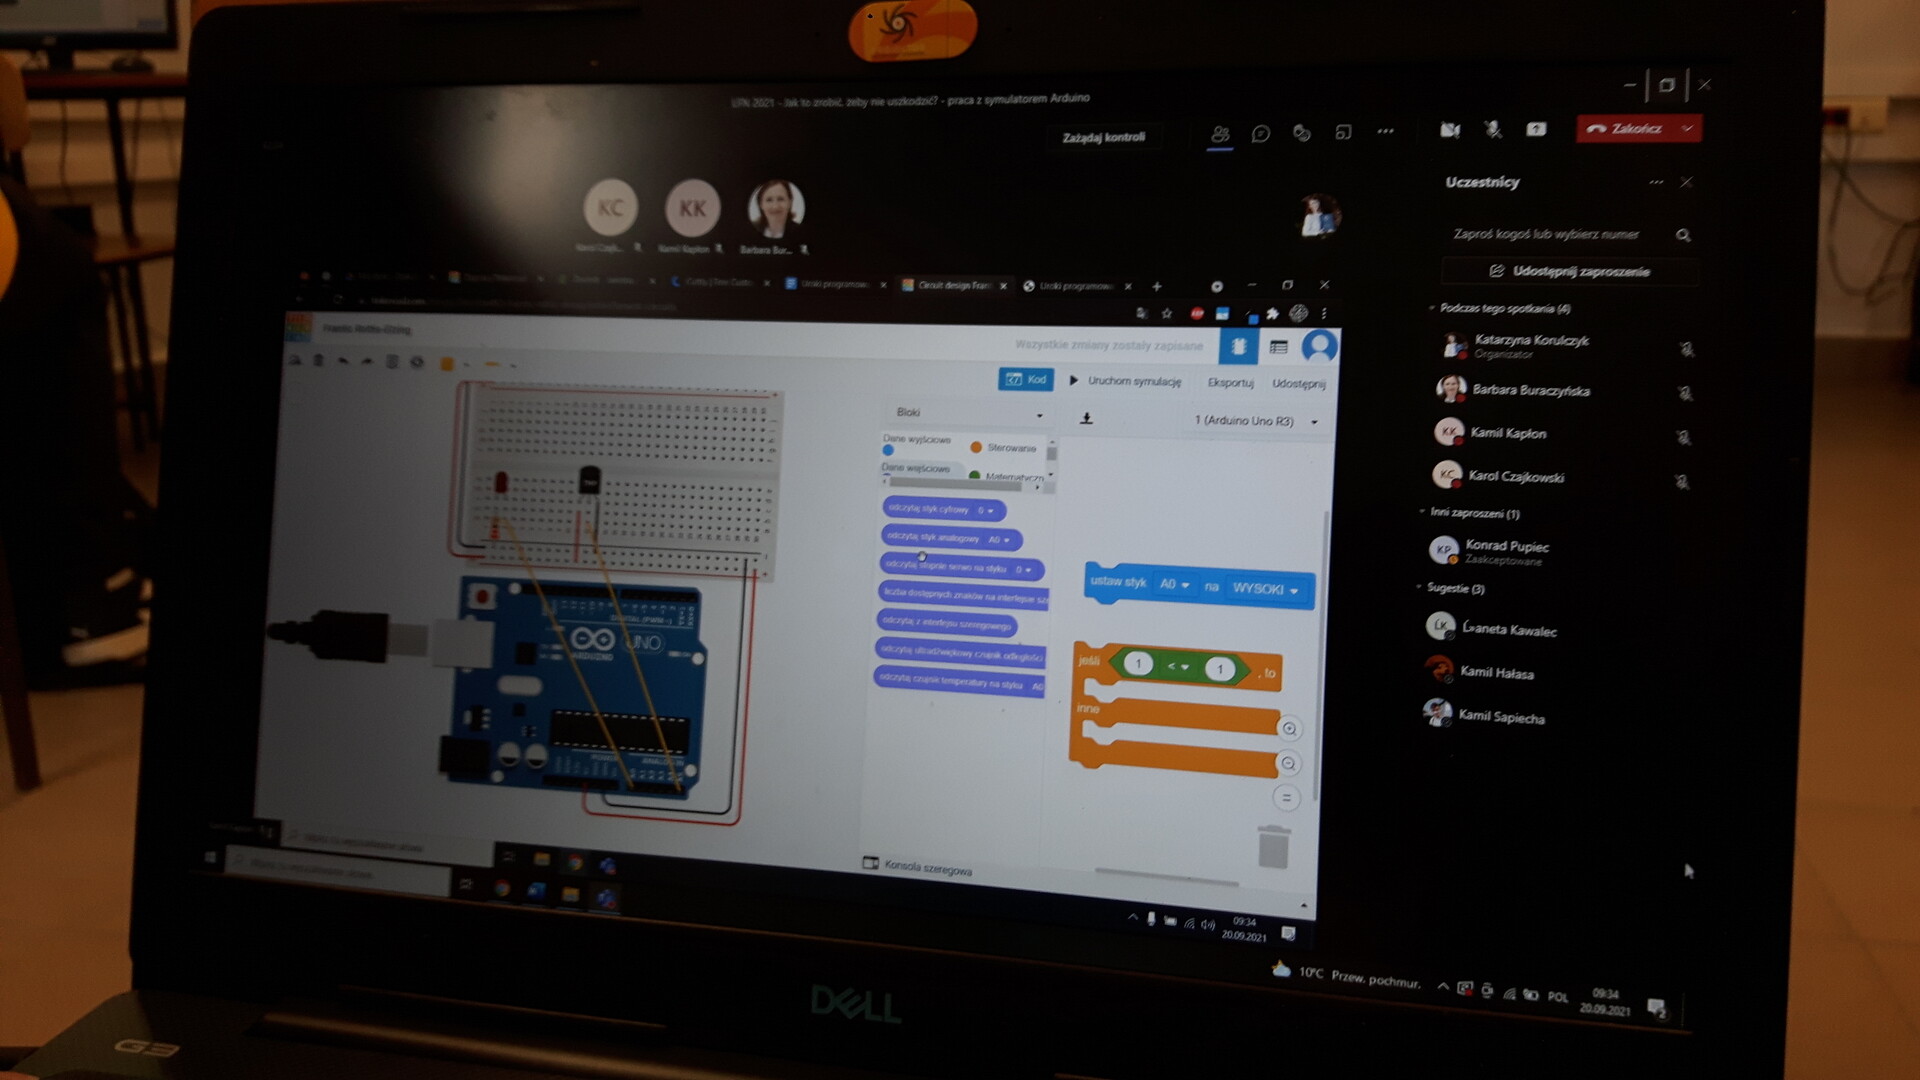Click the 'Eksportuj' export icon
Screen dimensions: 1920x1080
1226,382
